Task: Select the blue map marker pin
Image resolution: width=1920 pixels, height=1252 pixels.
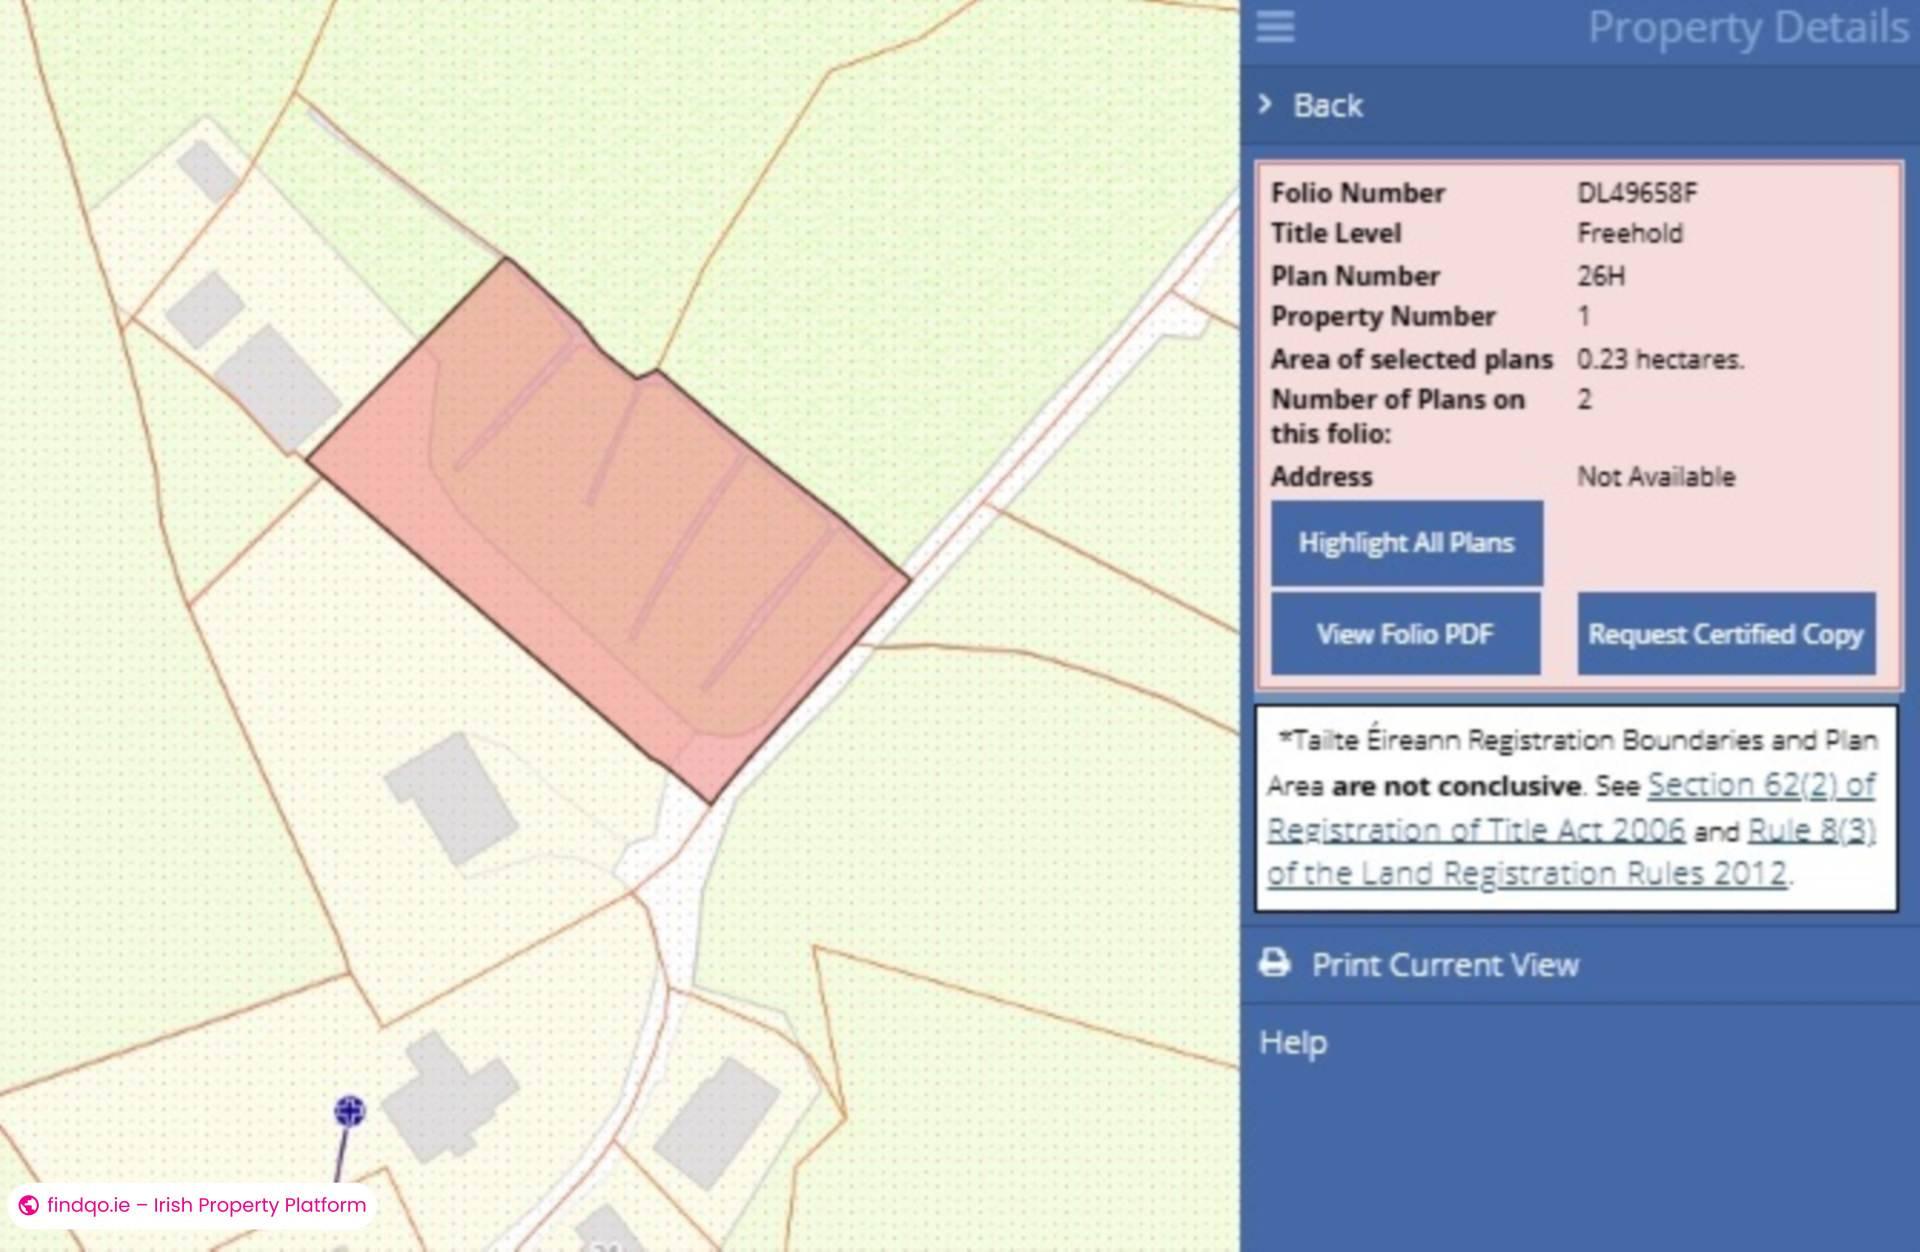Action: 349,1111
